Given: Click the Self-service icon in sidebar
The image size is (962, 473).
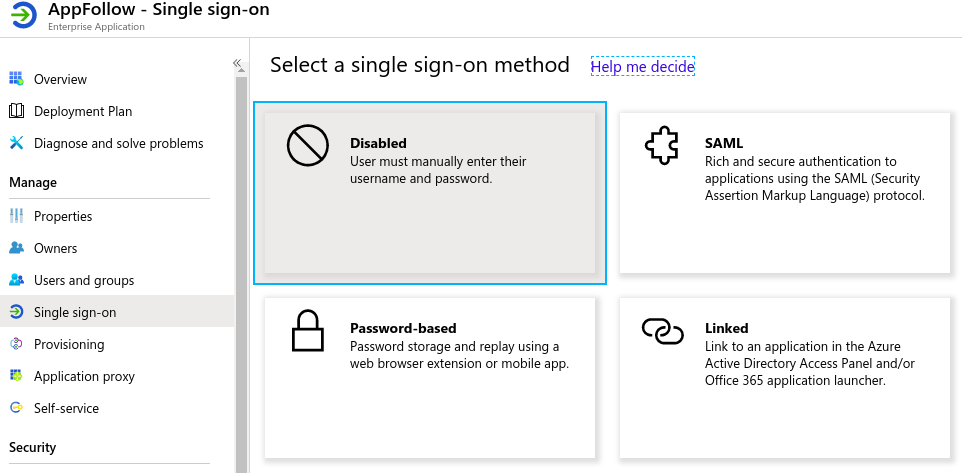Looking at the screenshot, I should 17,408.
